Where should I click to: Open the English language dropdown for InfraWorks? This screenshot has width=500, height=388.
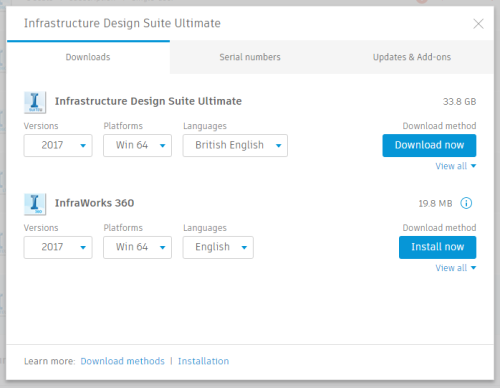coord(218,247)
